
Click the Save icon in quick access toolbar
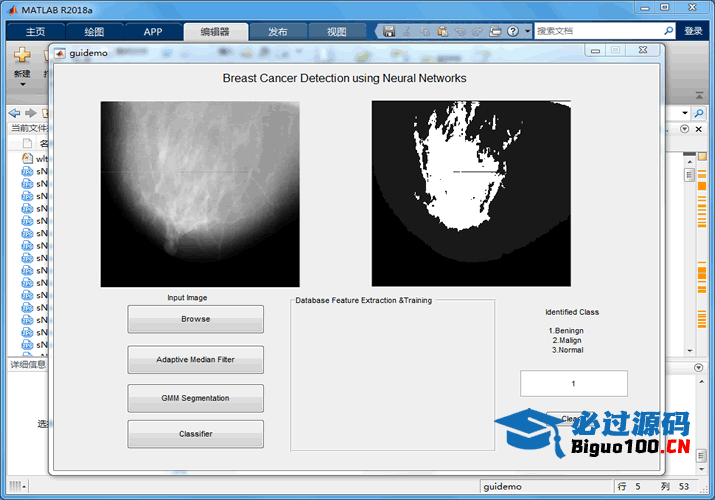389,31
